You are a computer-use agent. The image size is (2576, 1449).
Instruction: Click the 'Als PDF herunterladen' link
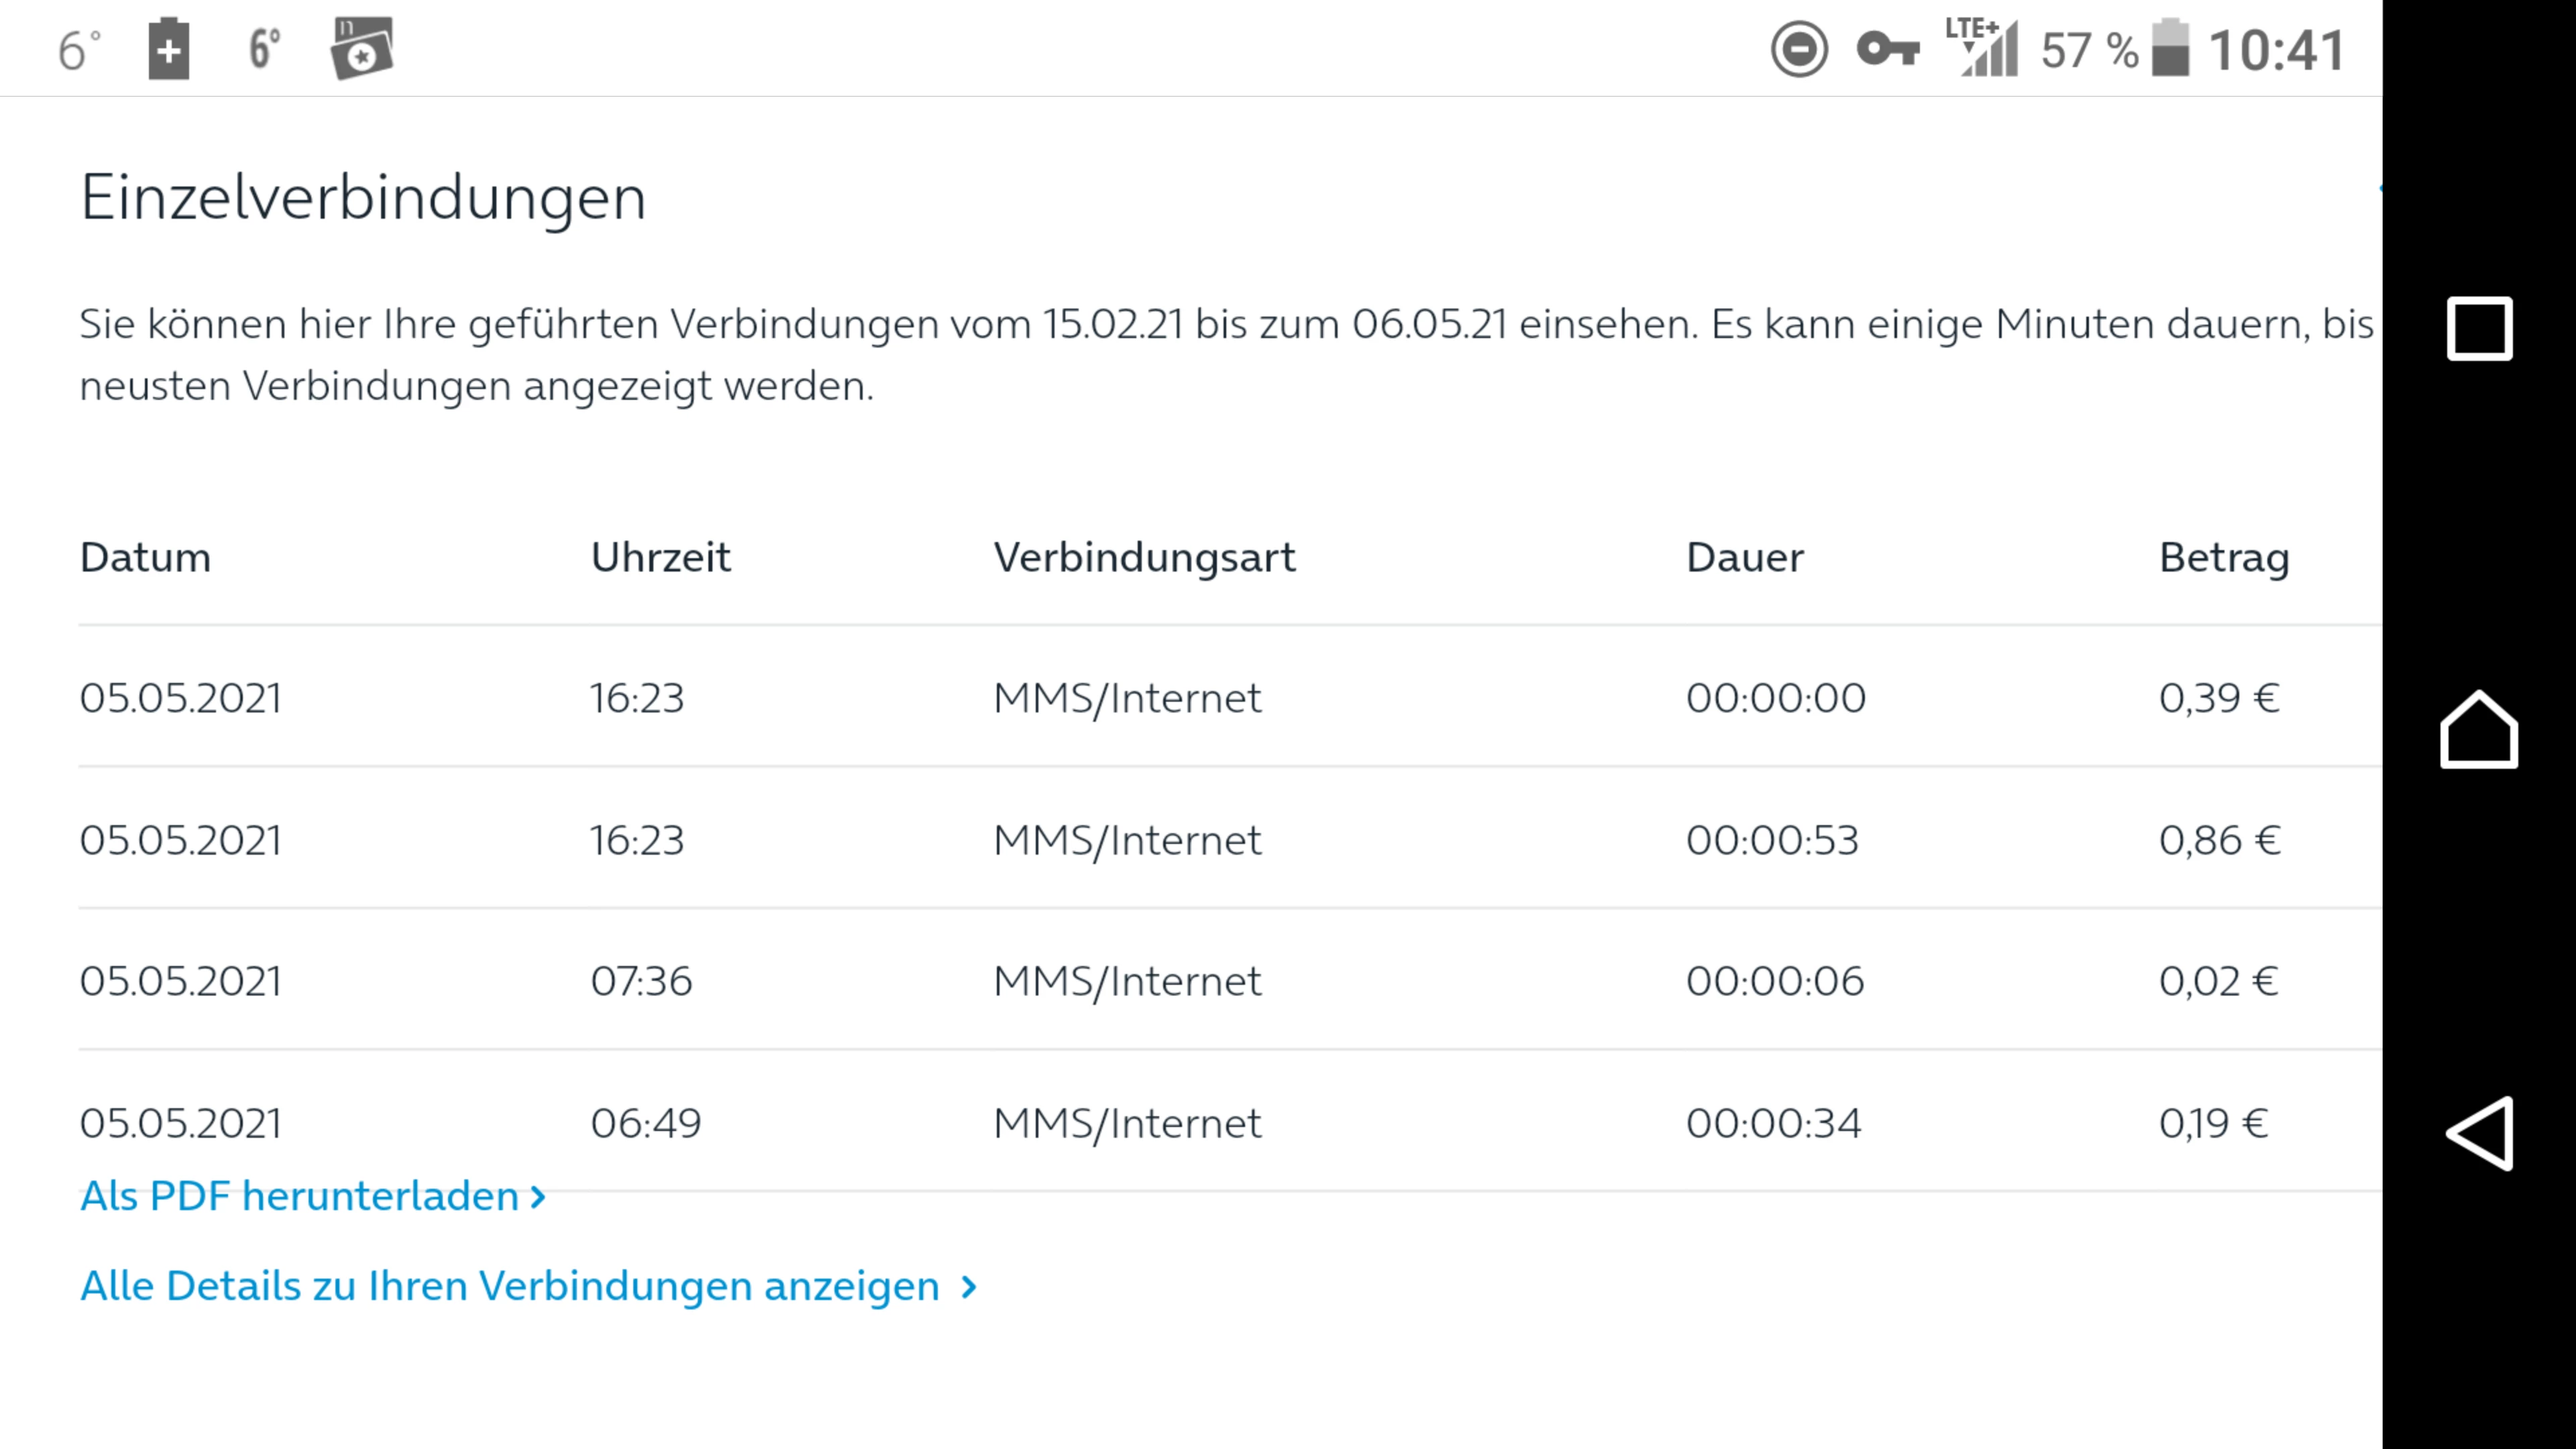pyautogui.click(x=299, y=1196)
